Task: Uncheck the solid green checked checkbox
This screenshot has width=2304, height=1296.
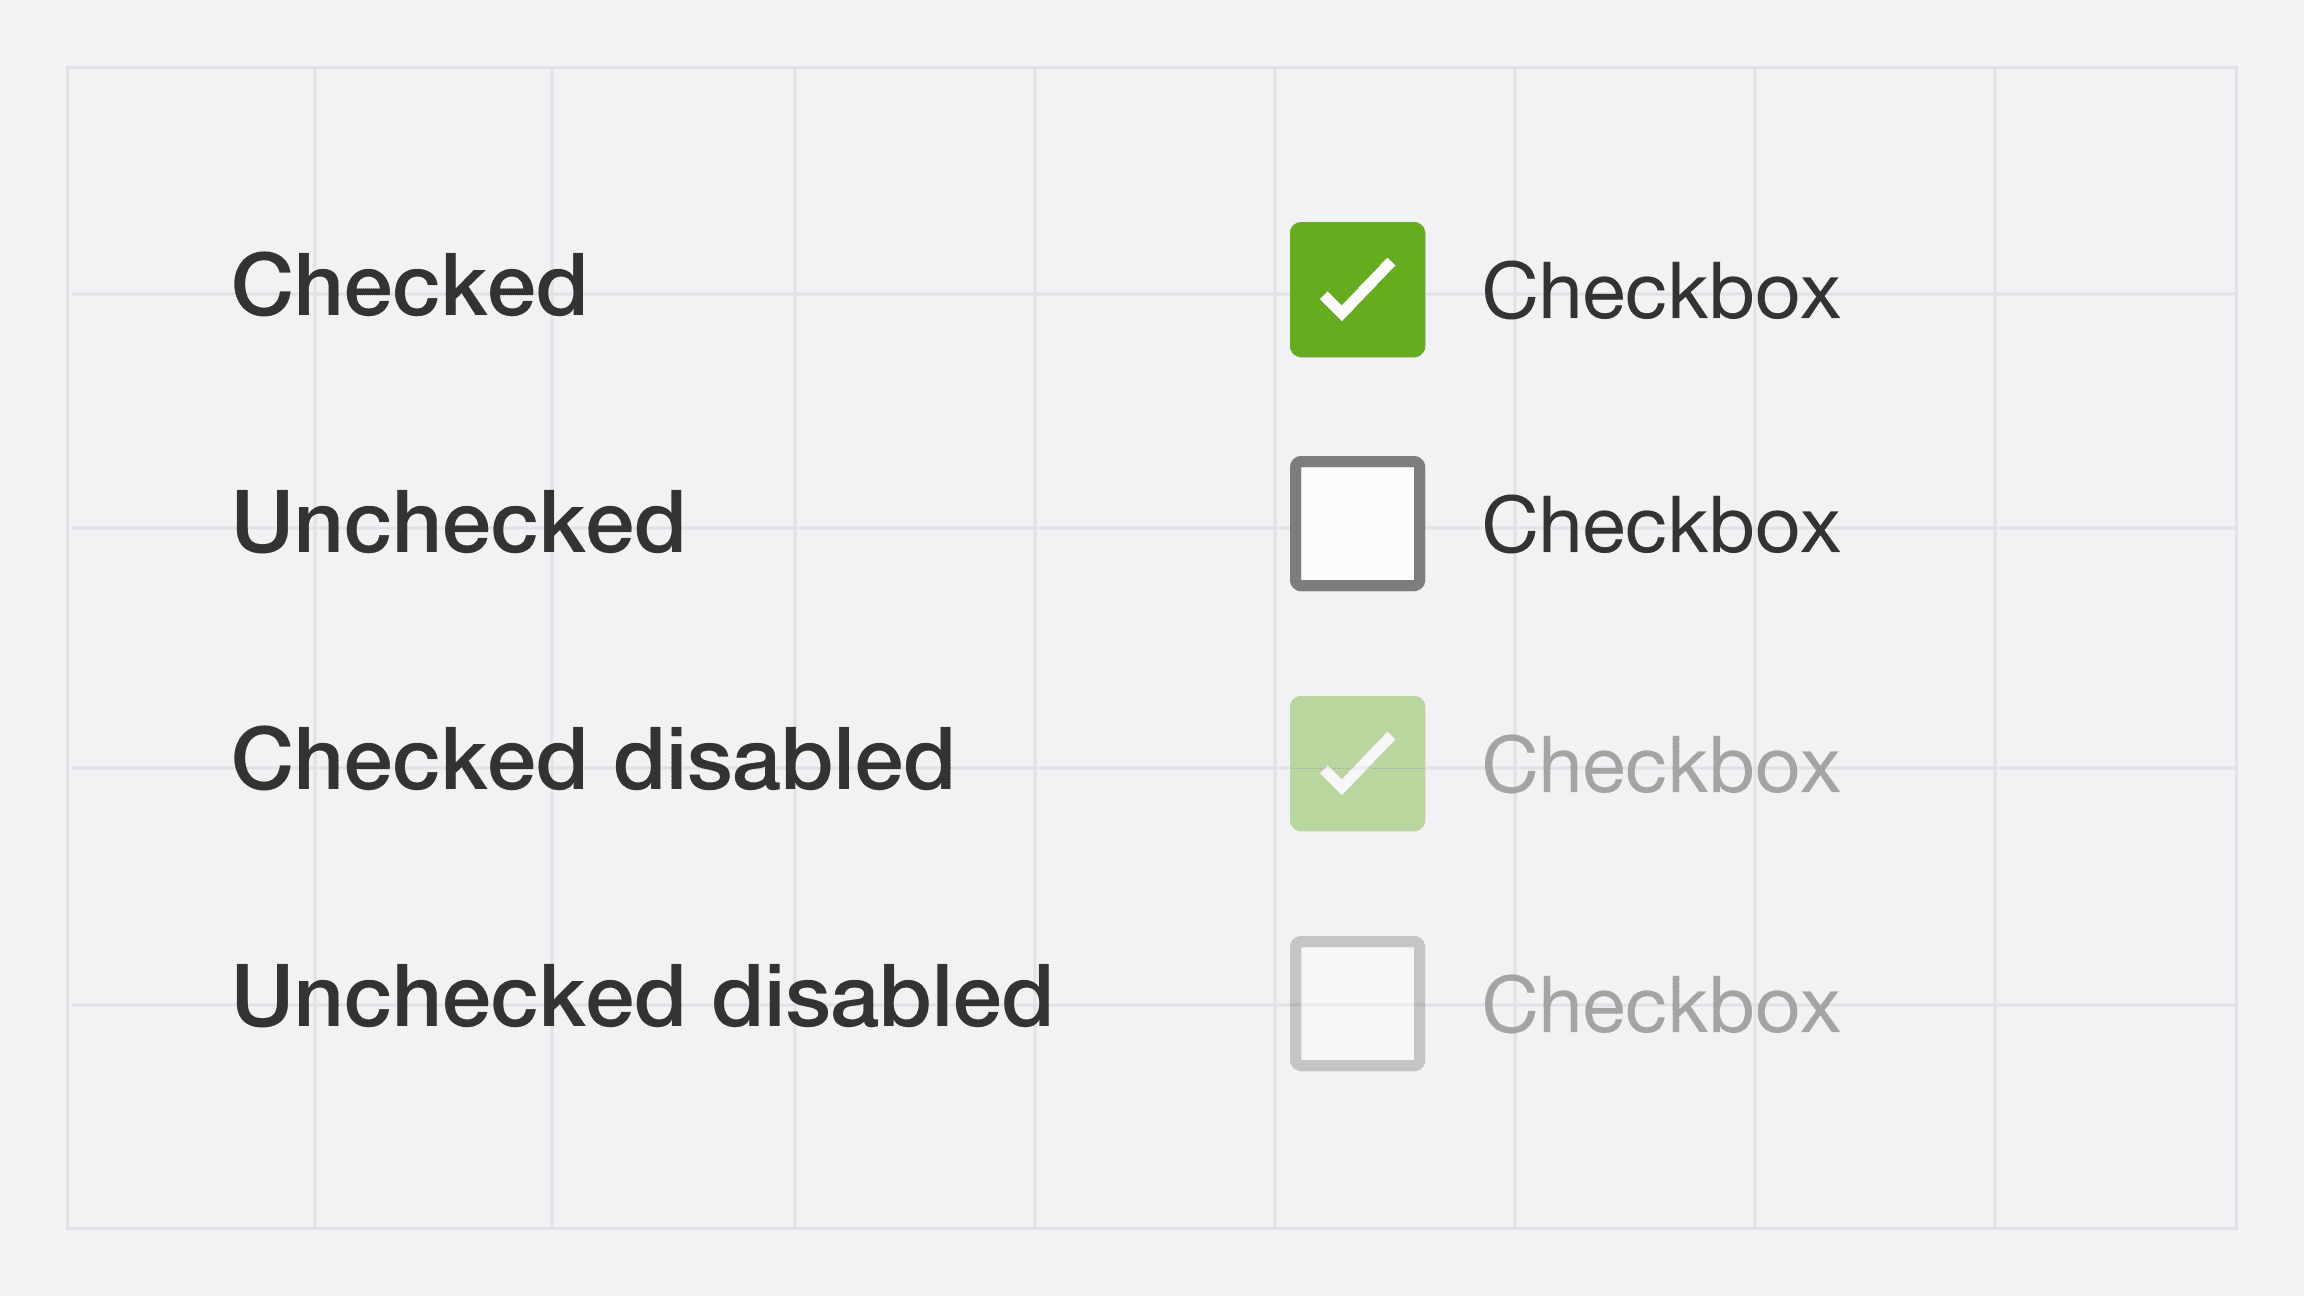Action: point(1357,289)
